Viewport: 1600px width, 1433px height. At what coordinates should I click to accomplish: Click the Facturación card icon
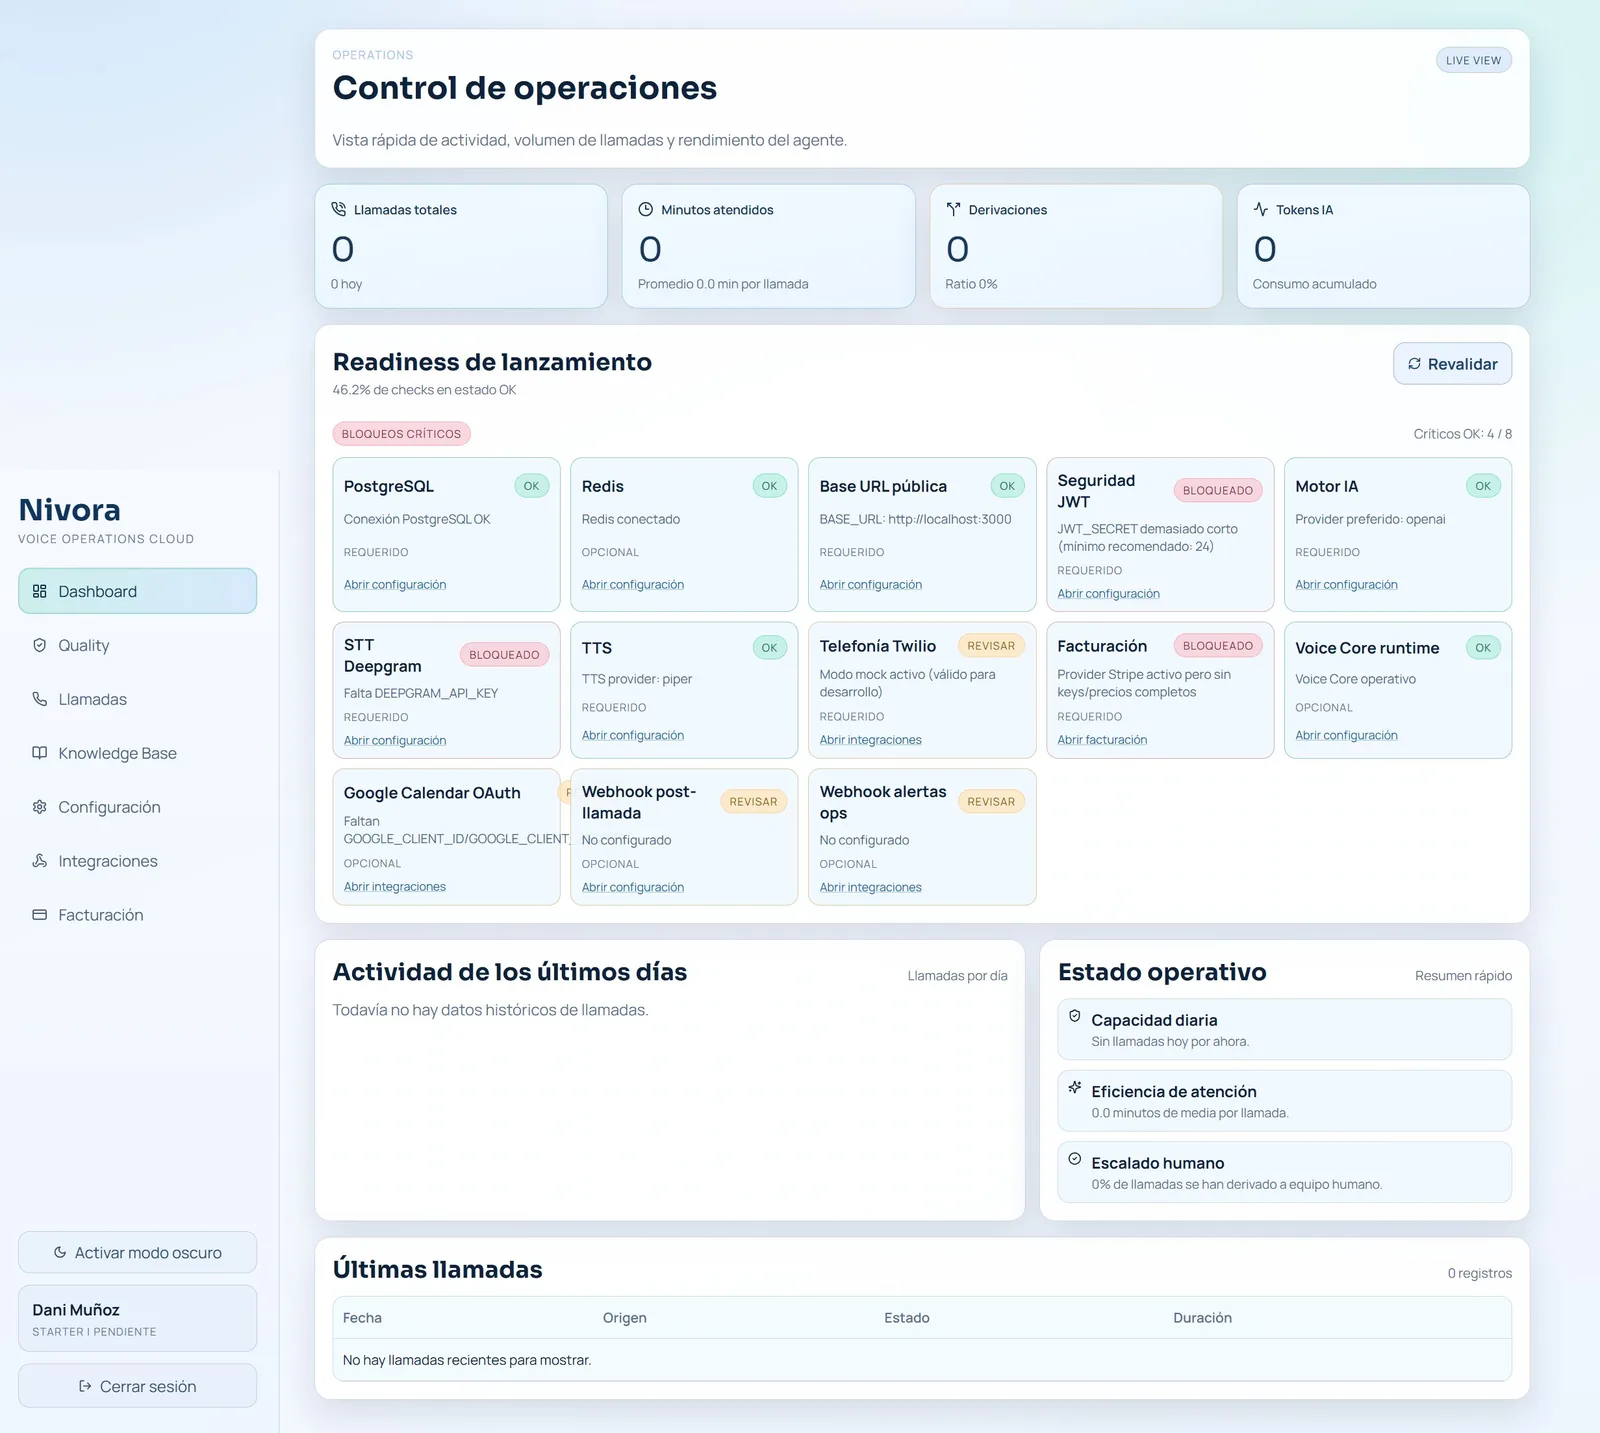point(40,915)
